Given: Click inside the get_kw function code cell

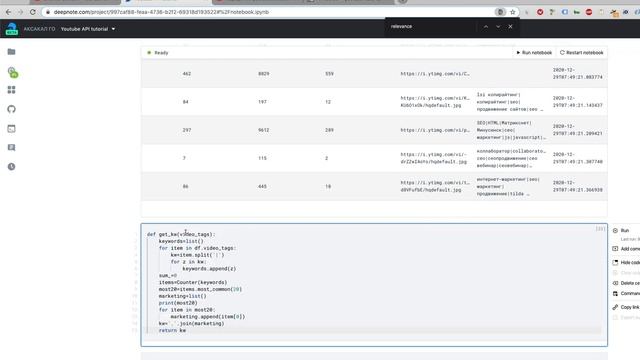Looking at the screenshot, I should pos(374,285).
